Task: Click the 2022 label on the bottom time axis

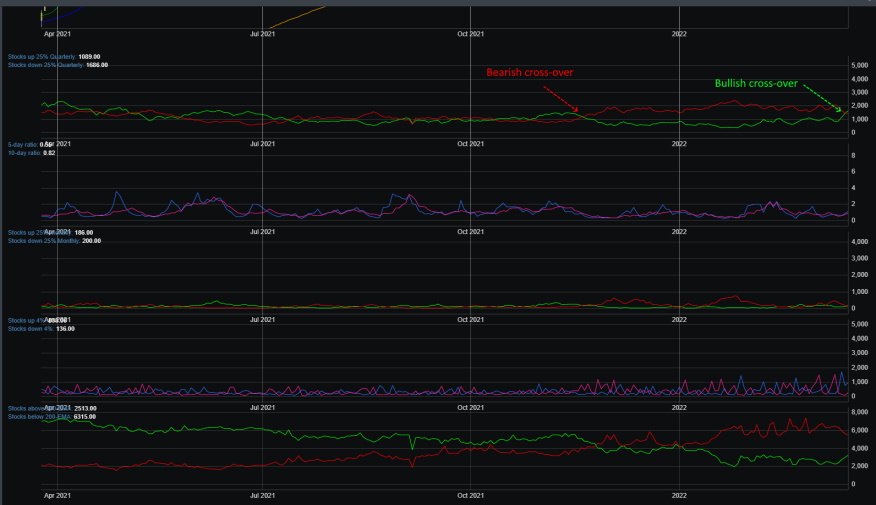Action: (x=679, y=496)
